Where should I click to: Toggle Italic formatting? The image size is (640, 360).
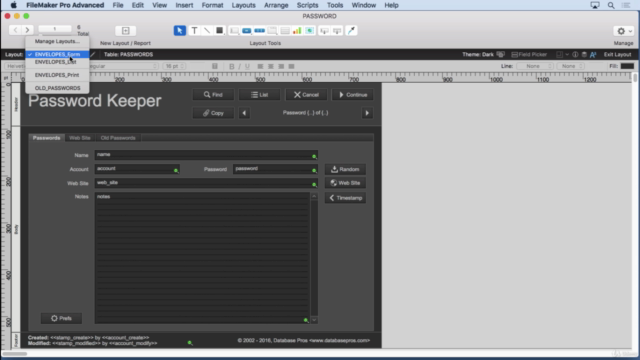(240, 67)
